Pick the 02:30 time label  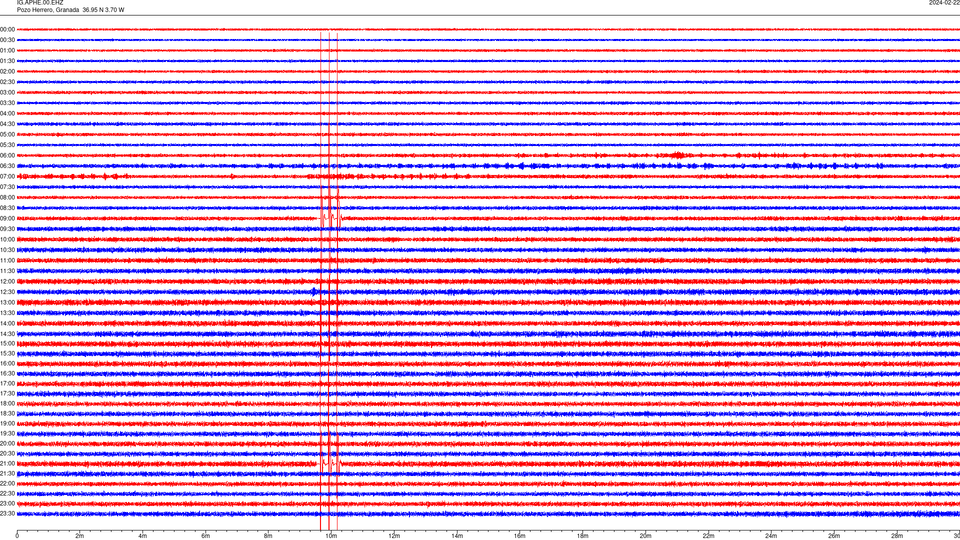7,82
